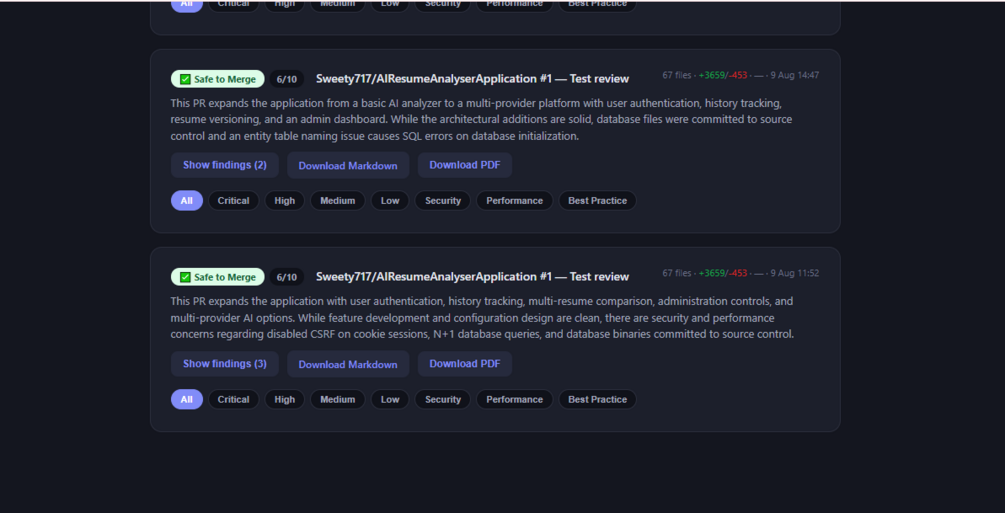Click '-453' deletions count in 14:47 review
The image size is (1005, 513).
[738, 75]
